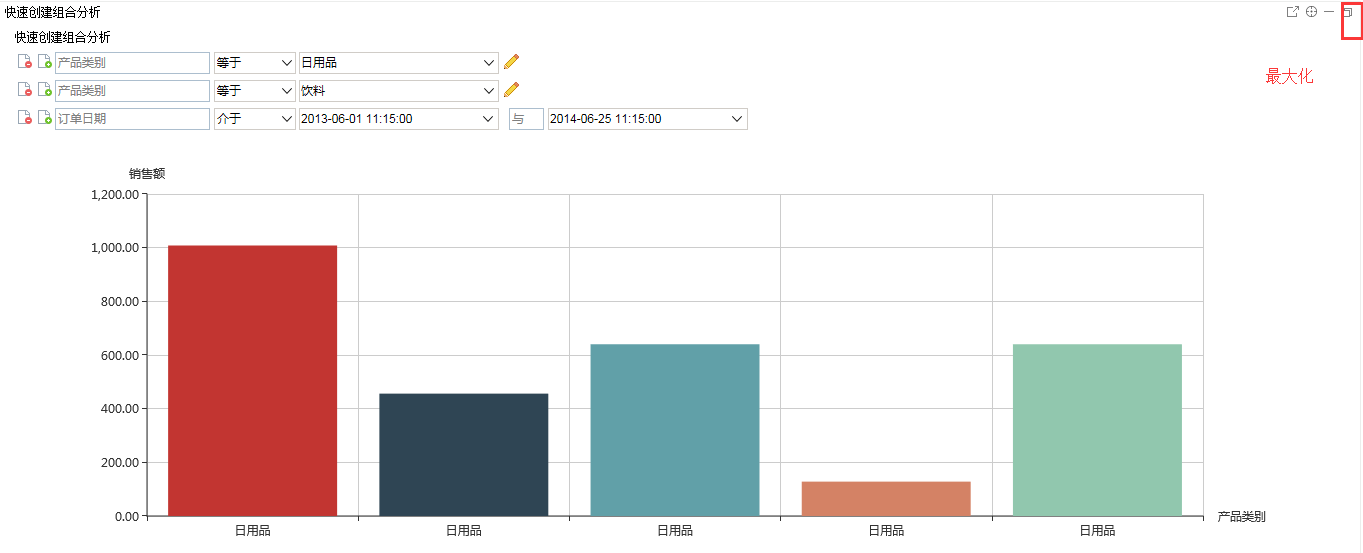Select the light green bar in the chart
1363x553 pixels.
point(1097,430)
